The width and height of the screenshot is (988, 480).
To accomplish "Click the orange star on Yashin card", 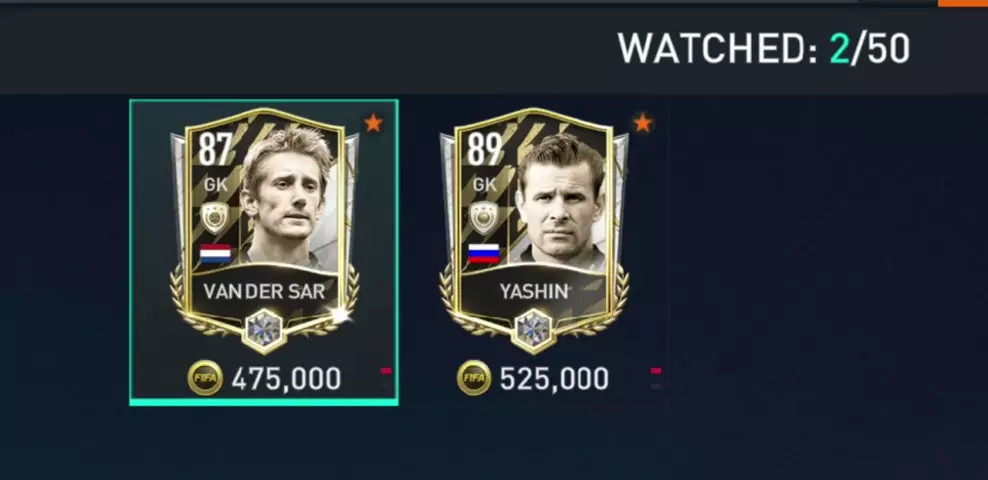I will pos(642,123).
